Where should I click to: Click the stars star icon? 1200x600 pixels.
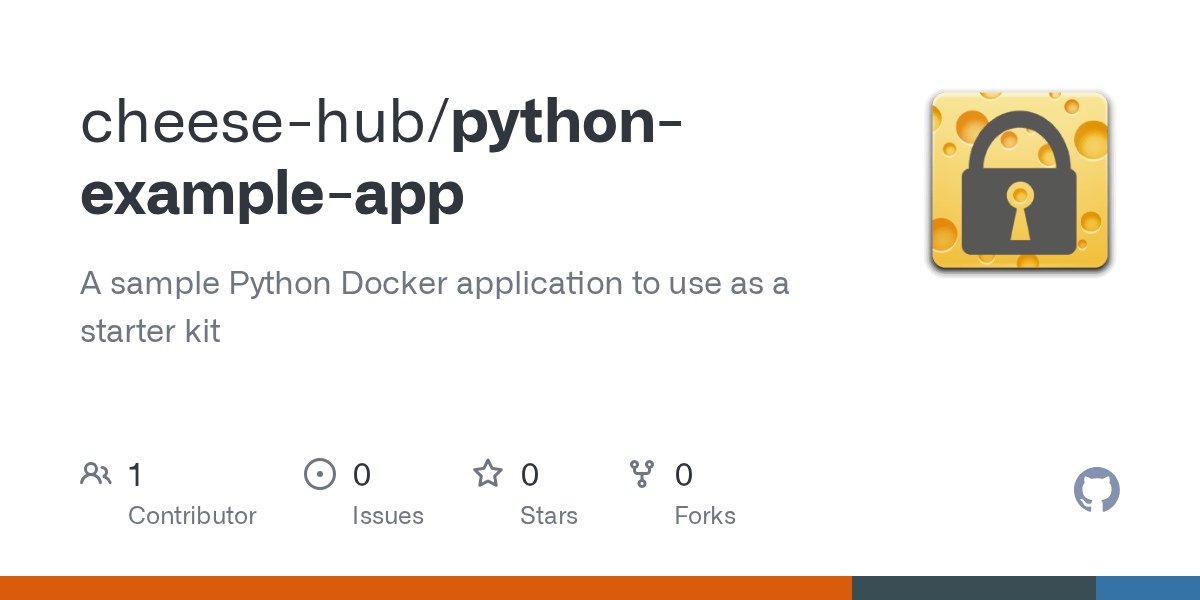(x=488, y=473)
